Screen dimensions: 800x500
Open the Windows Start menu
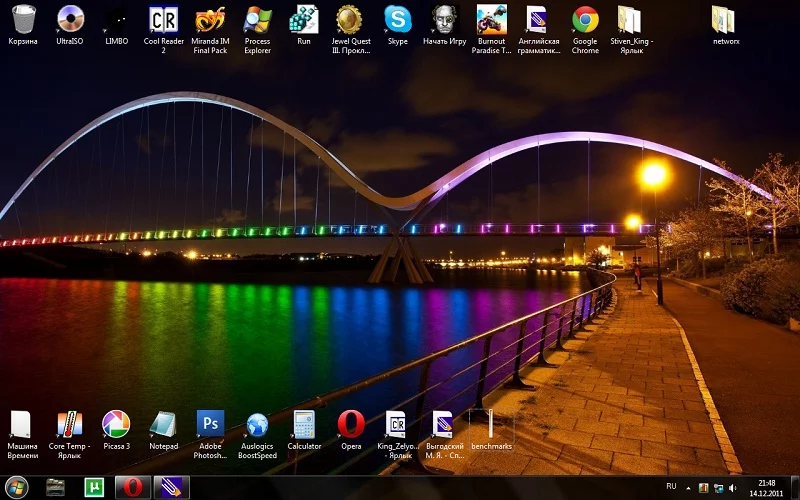point(16,487)
